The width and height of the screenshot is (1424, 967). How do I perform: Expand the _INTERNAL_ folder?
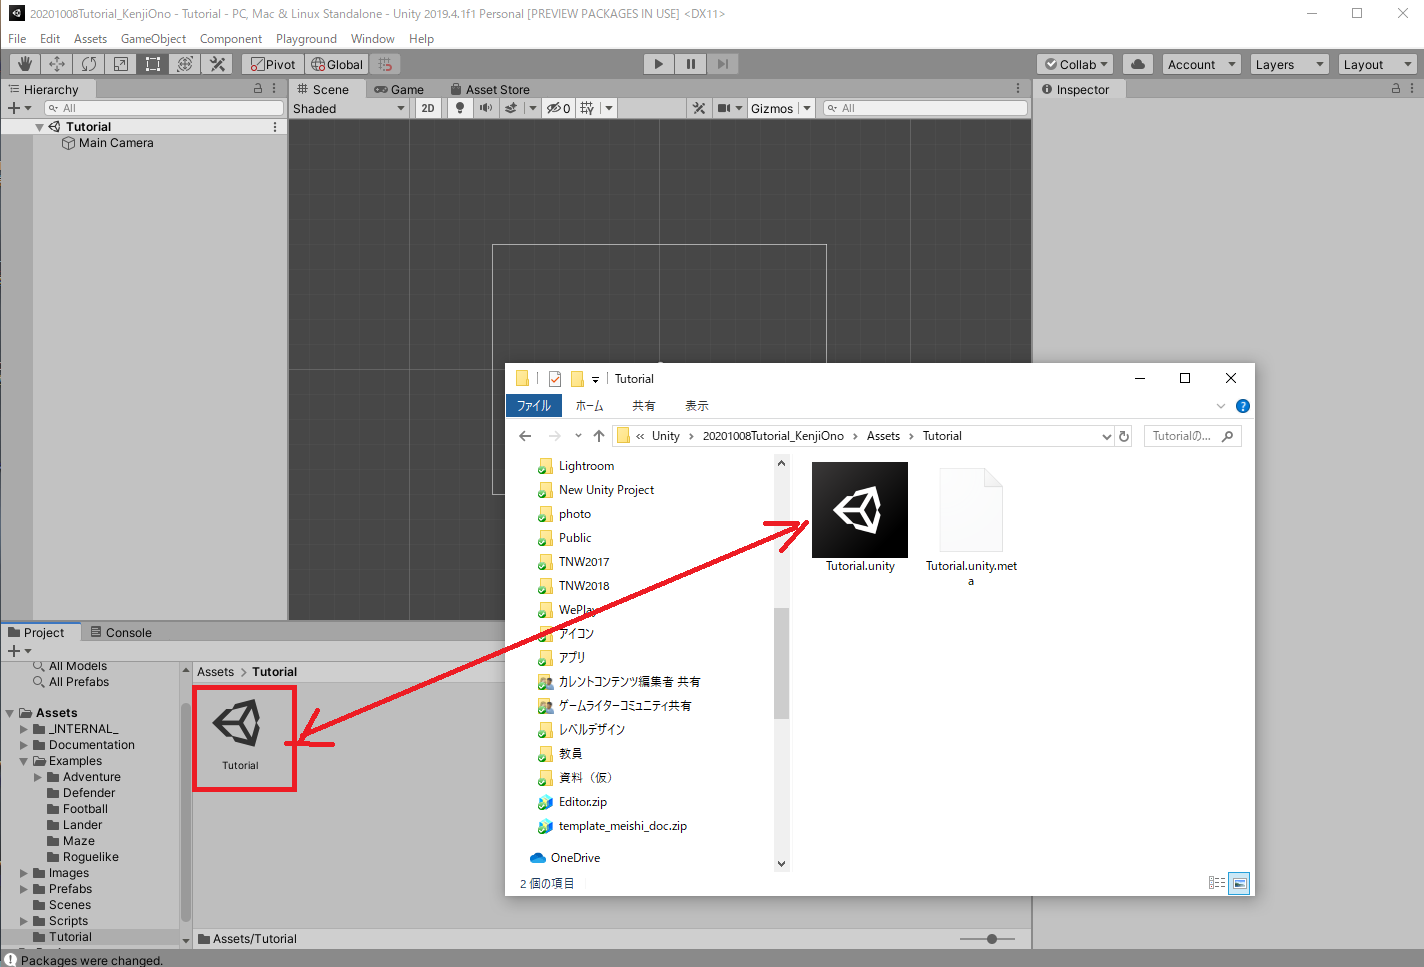click(24, 729)
